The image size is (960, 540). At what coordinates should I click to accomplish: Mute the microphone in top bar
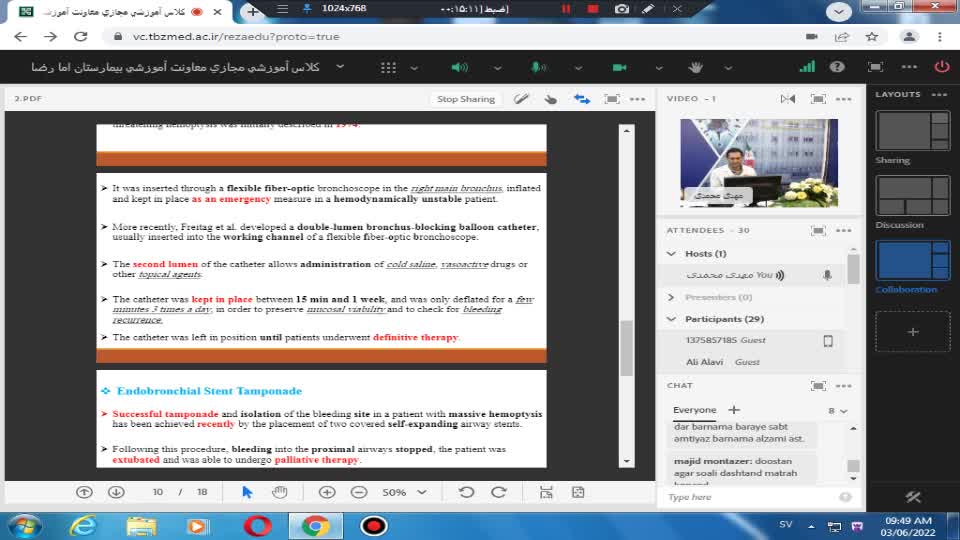538,67
